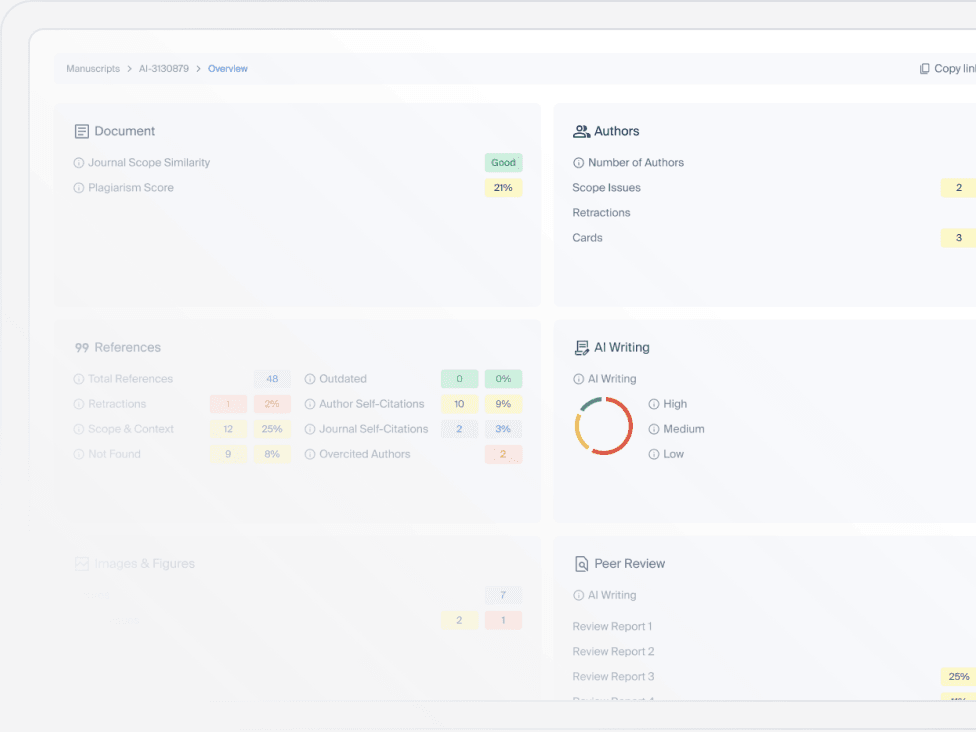
Task: Click the AI Writing donut chart
Action: tap(604, 426)
